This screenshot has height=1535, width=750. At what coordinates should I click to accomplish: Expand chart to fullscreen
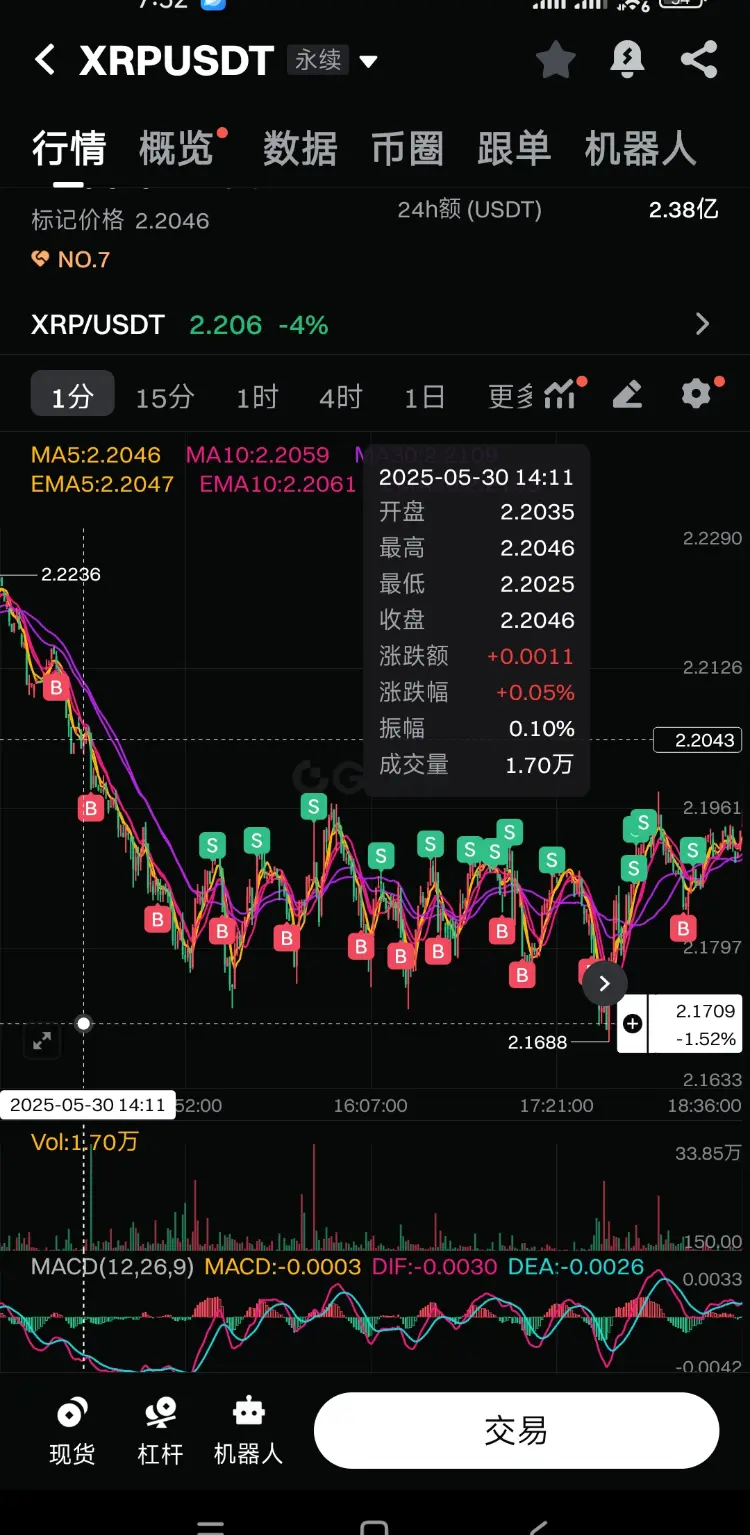pos(42,1041)
